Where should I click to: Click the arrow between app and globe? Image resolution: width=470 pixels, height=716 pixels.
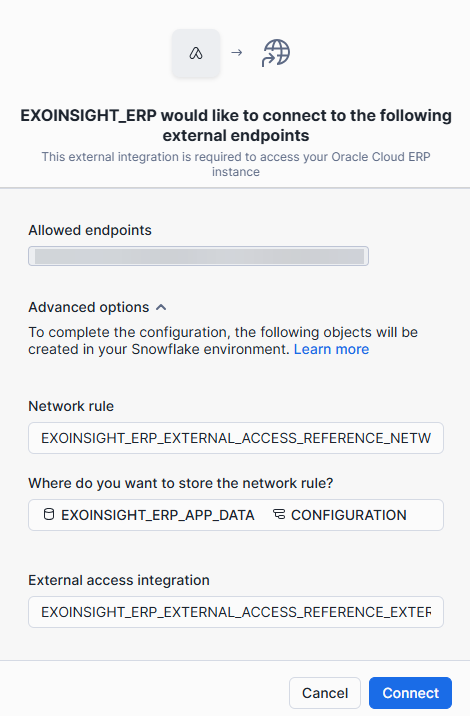237,53
